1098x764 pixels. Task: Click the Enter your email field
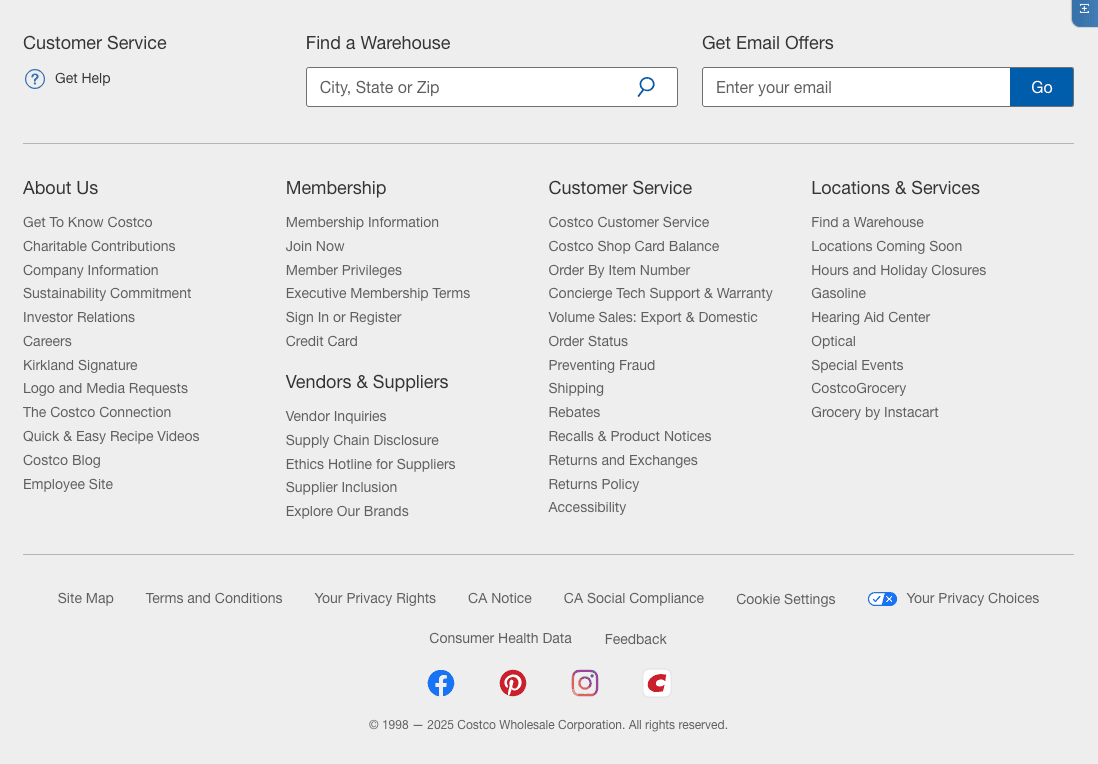point(856,87)
